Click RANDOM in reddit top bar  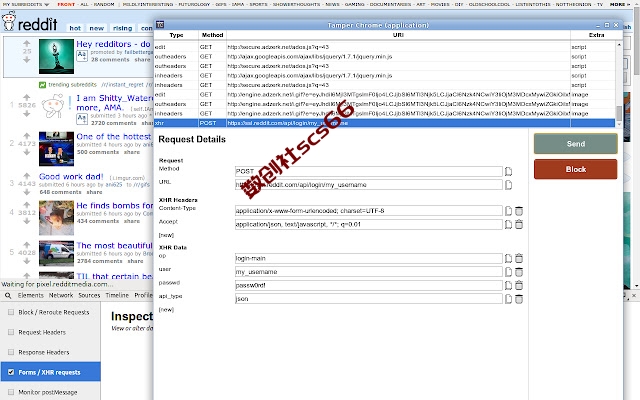[104, 4]
